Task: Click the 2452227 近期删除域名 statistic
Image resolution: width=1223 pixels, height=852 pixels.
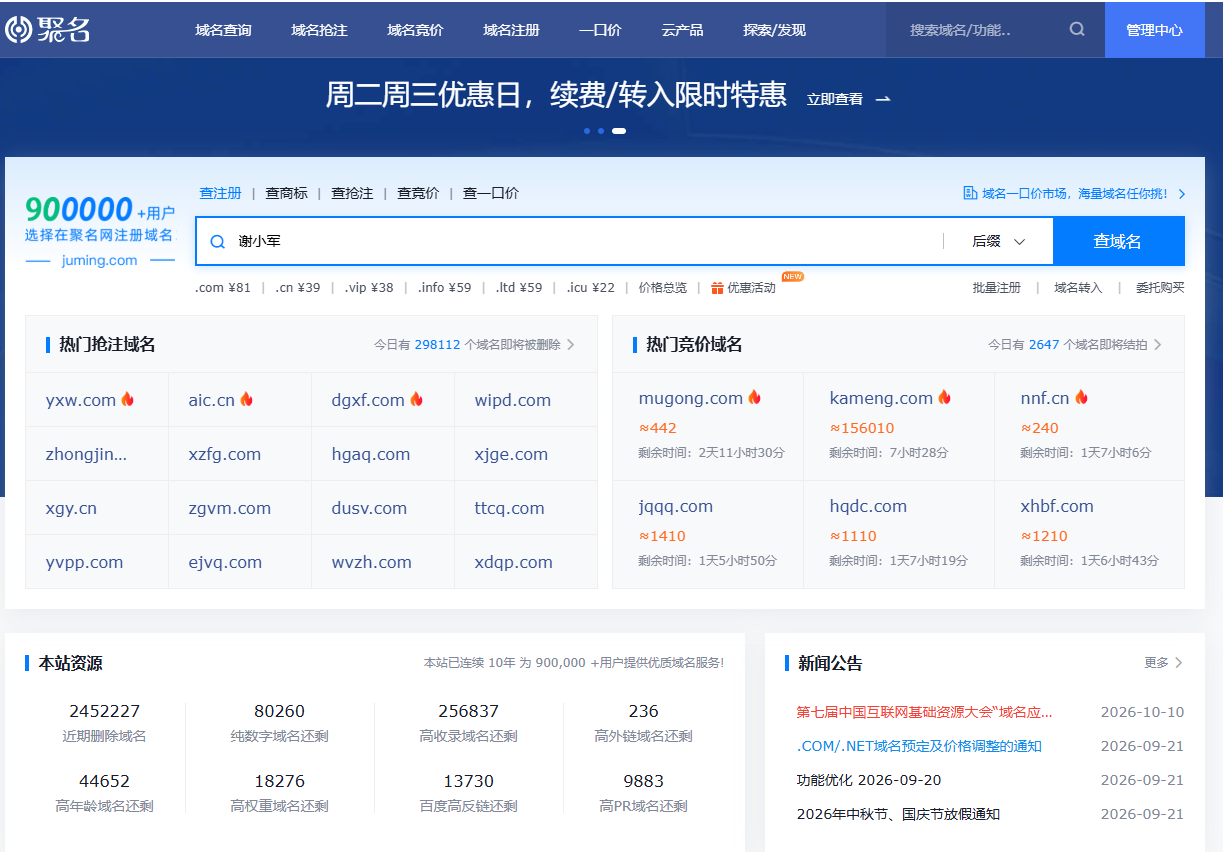Action: click(104, 723)
